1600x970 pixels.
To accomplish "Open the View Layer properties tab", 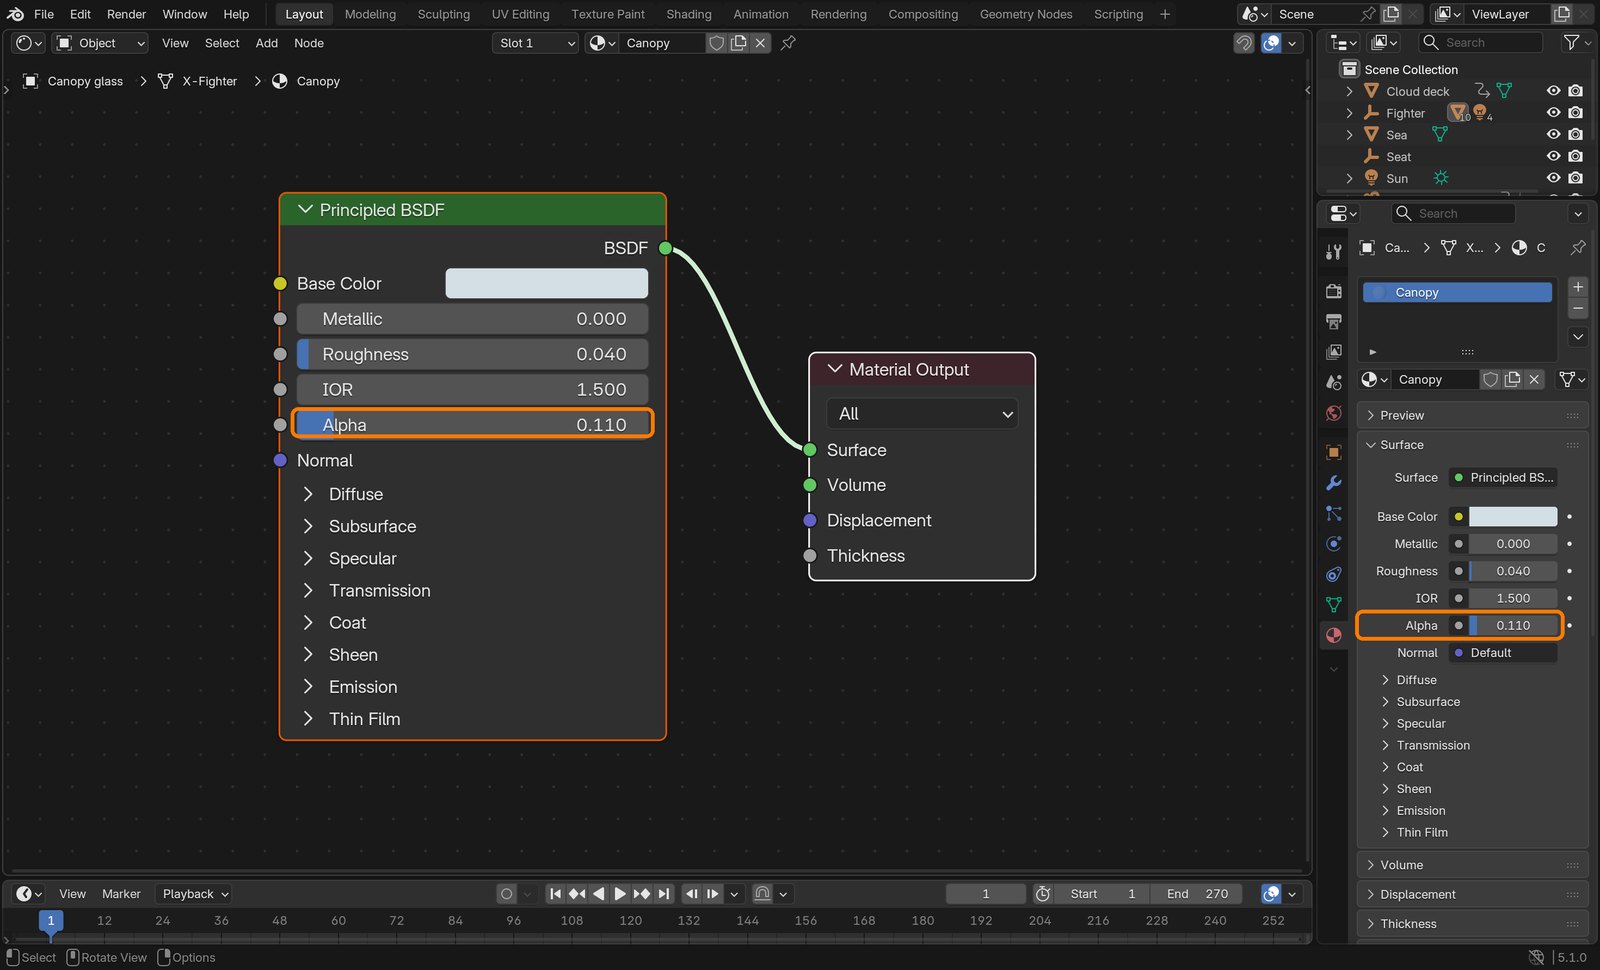I will [x=1333, y=352].
